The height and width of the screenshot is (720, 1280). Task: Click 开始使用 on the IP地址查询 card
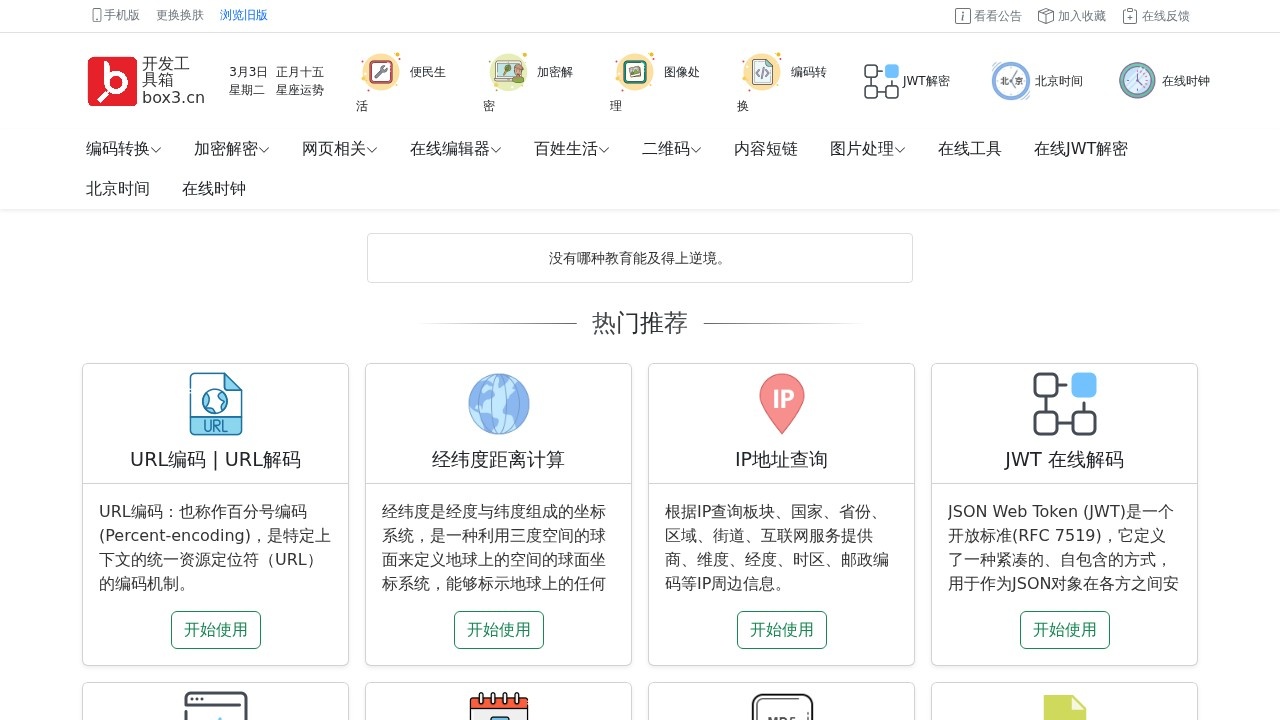click(x=781, y=630)
